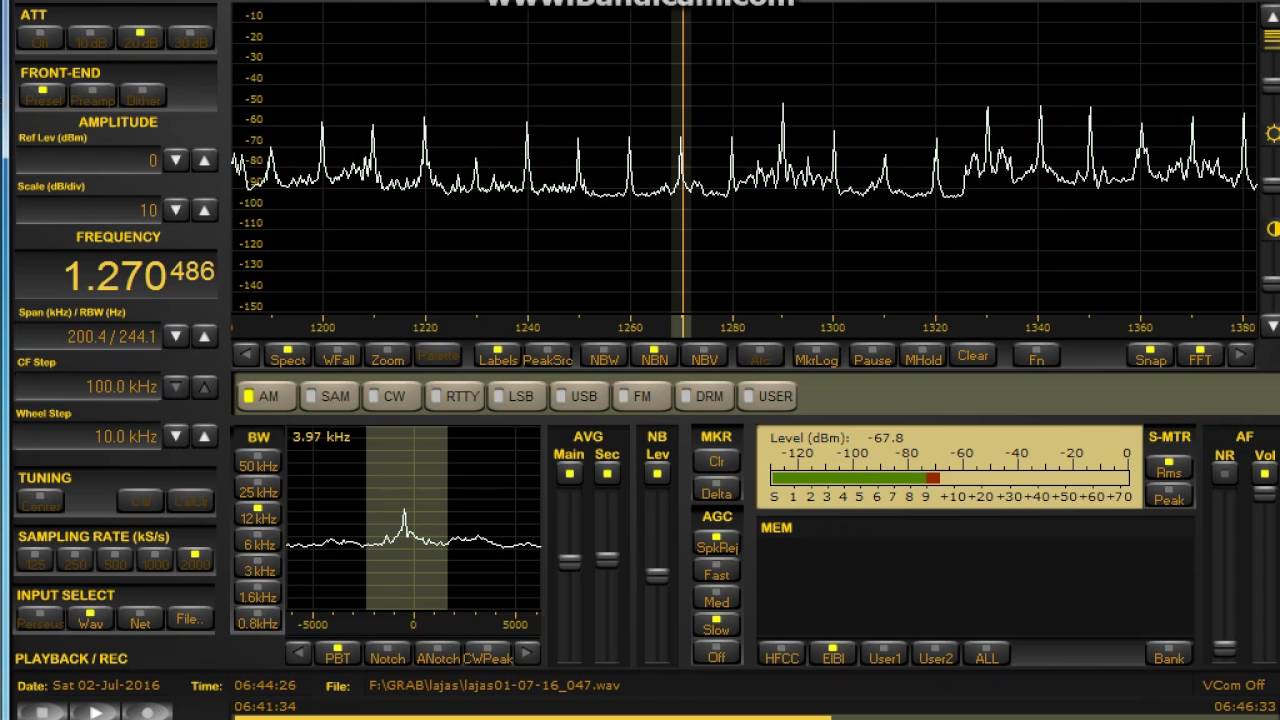Set AGC to Fast
Image resolution: width=1280 pixels, height=720 pixels.
[716, 572]
